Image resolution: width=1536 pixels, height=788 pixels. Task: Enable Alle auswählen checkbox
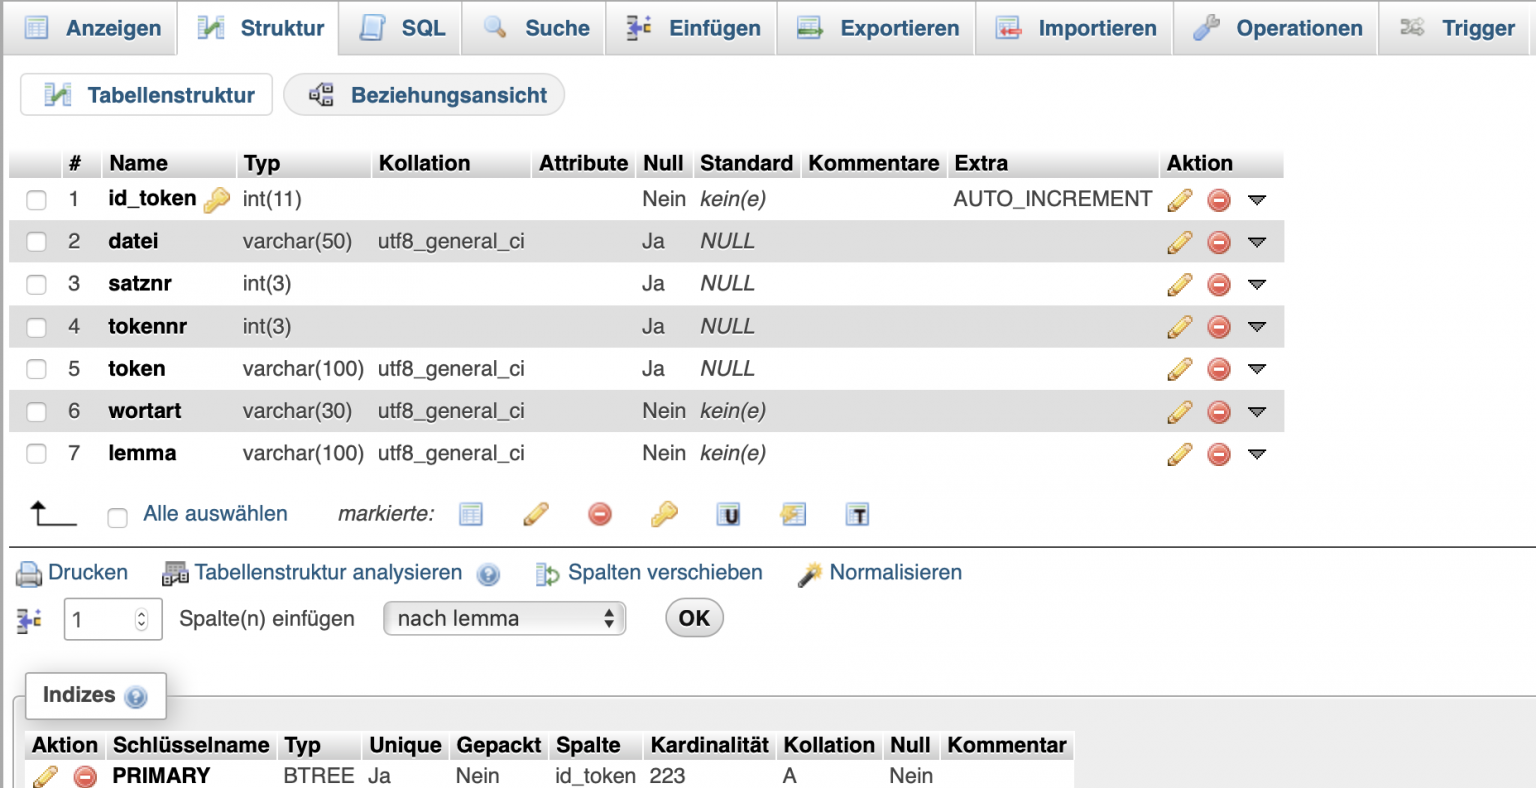coord(117,517)
